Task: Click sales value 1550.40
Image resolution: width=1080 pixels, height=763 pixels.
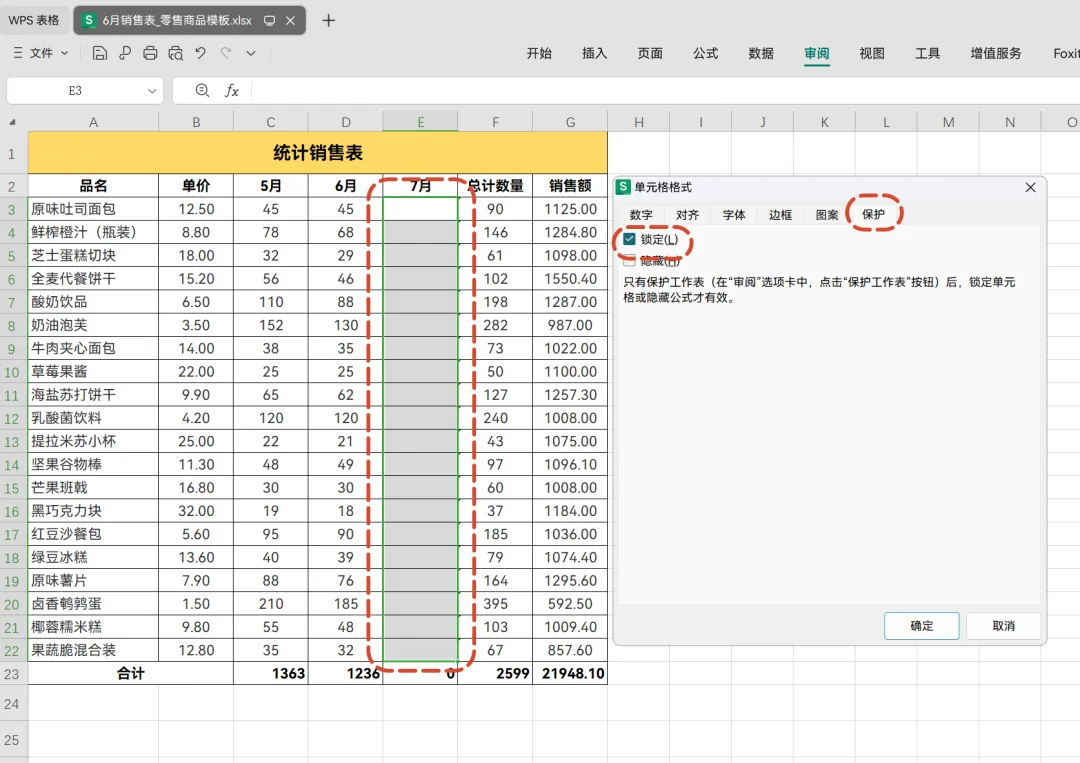Action: pos(570,278)
